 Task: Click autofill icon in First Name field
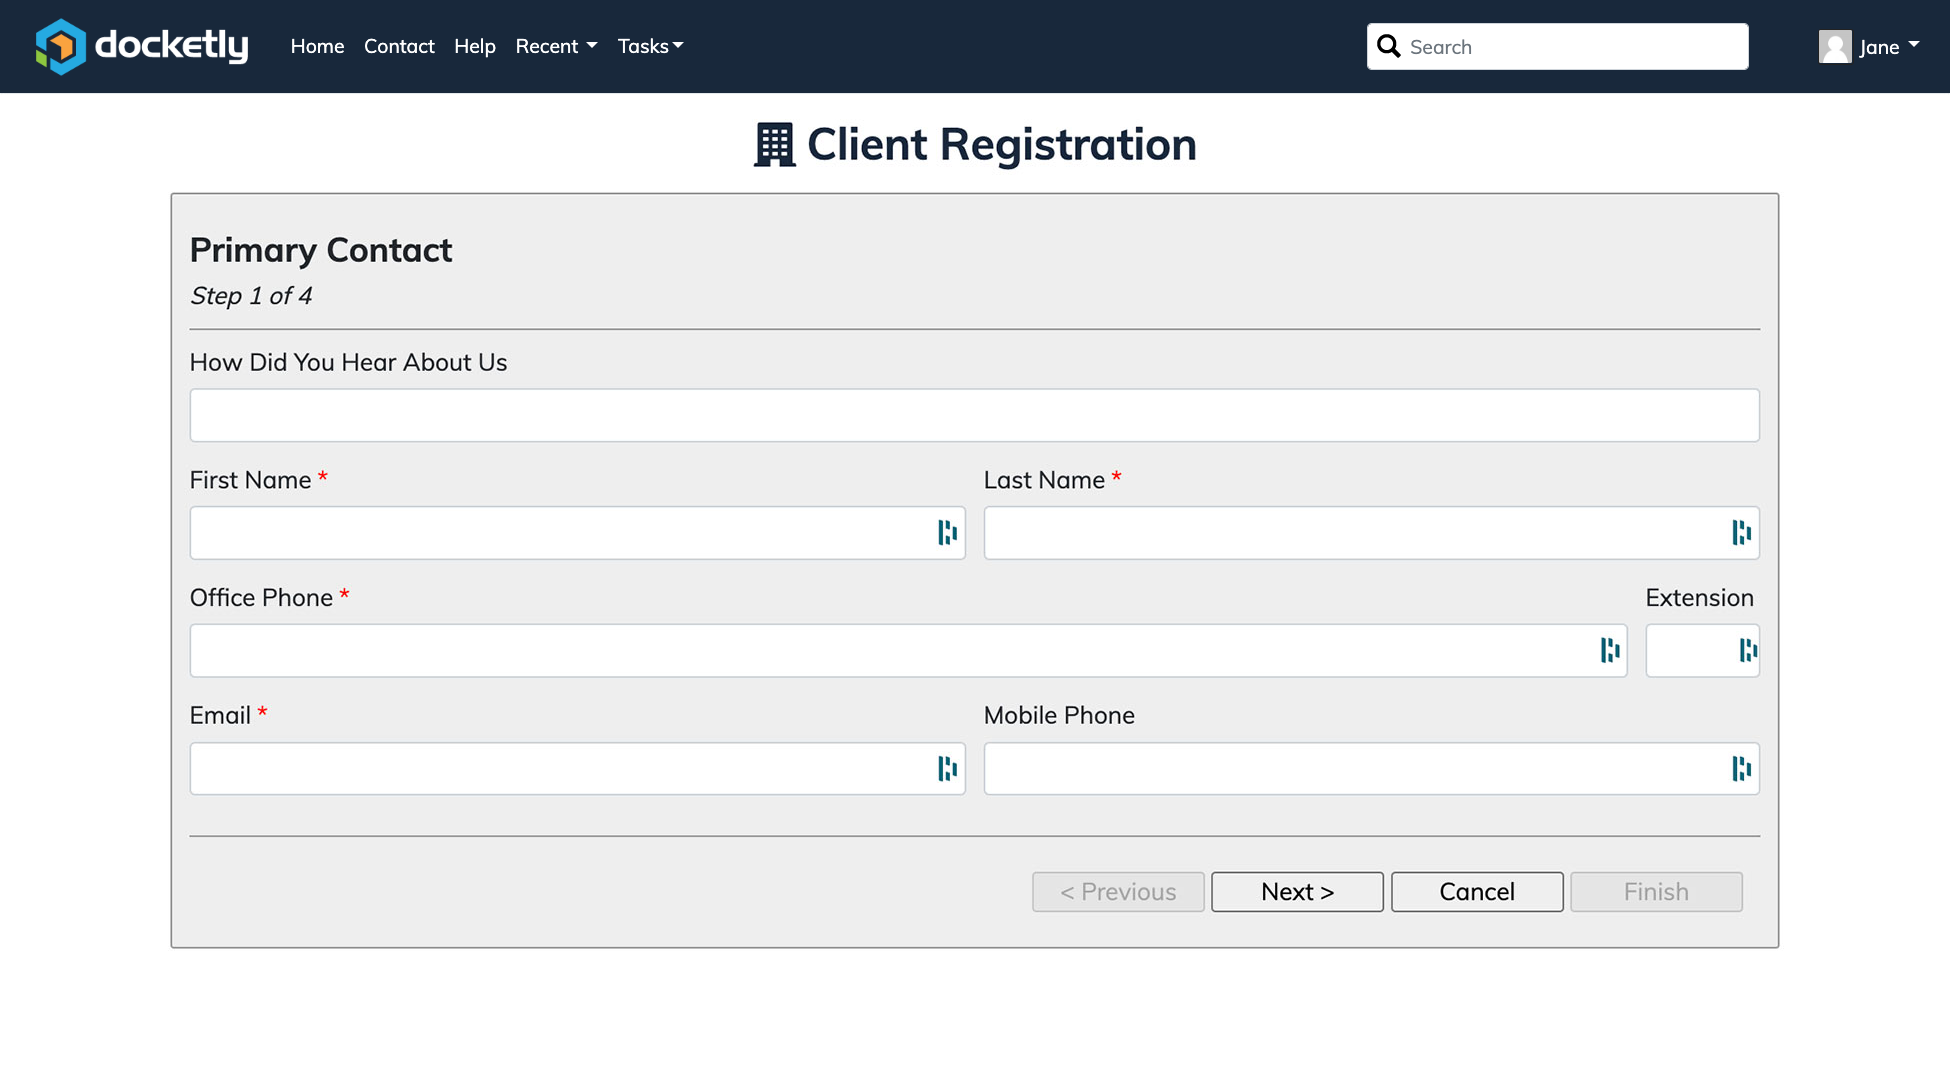click(x=947, y=533)
